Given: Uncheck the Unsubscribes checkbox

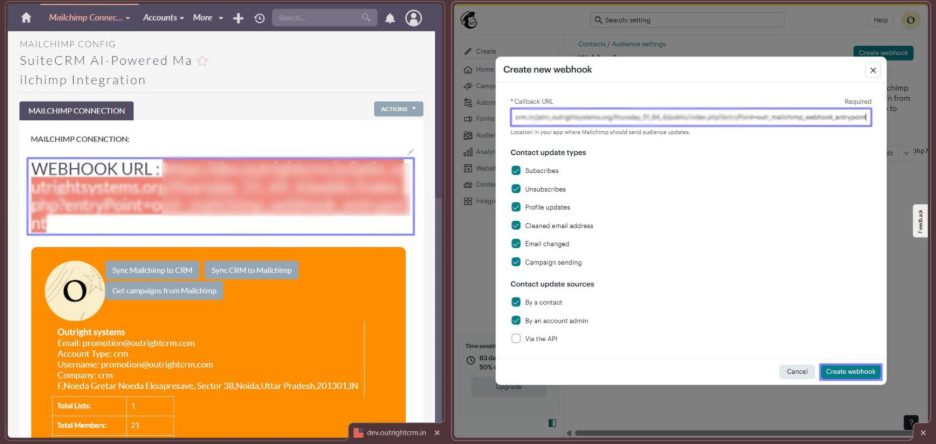Looking at the screenshot, I should pos(516,189).
